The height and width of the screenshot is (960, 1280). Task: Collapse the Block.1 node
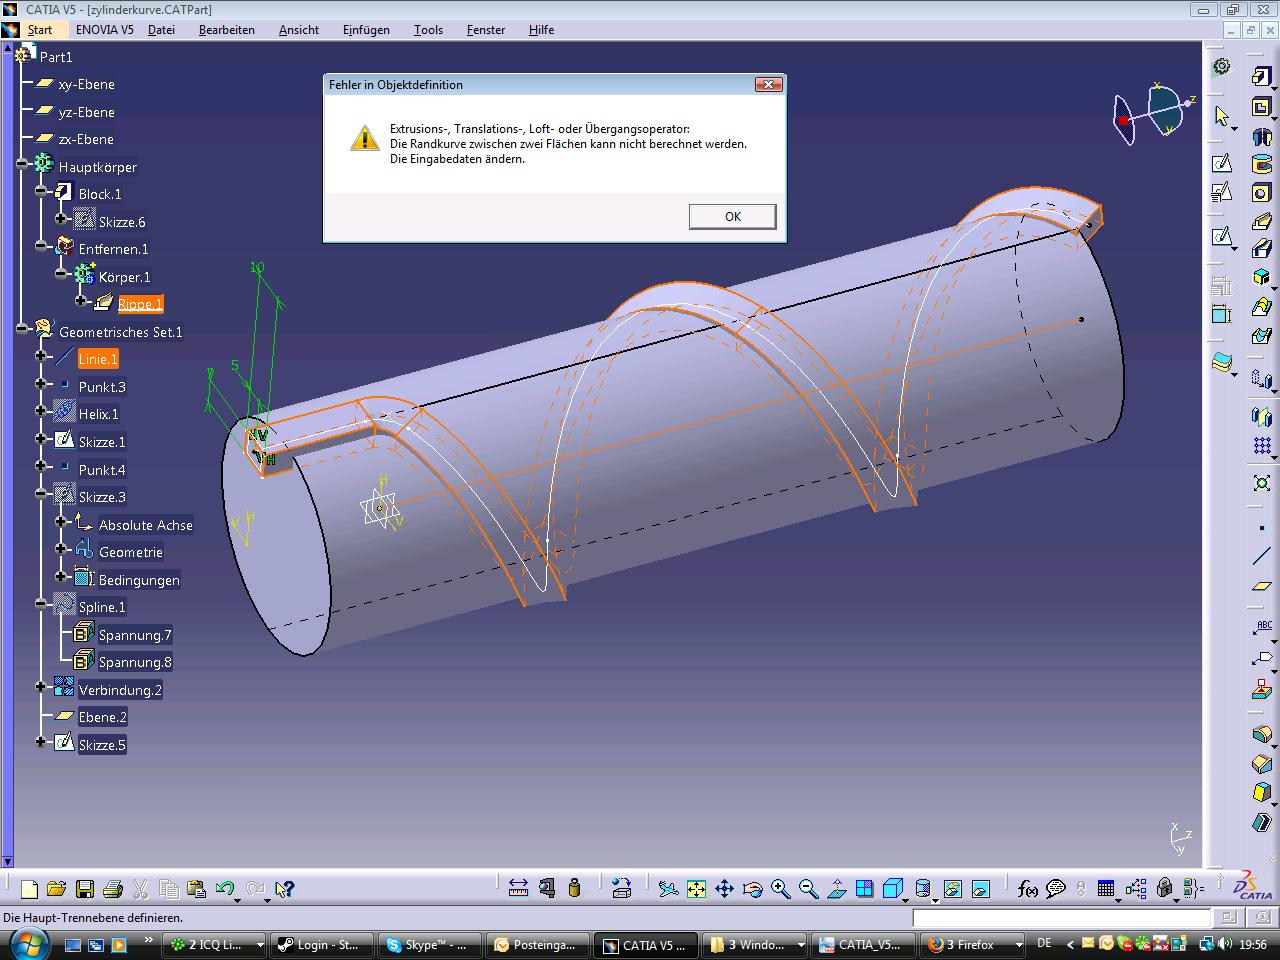[x=41, y=190]
